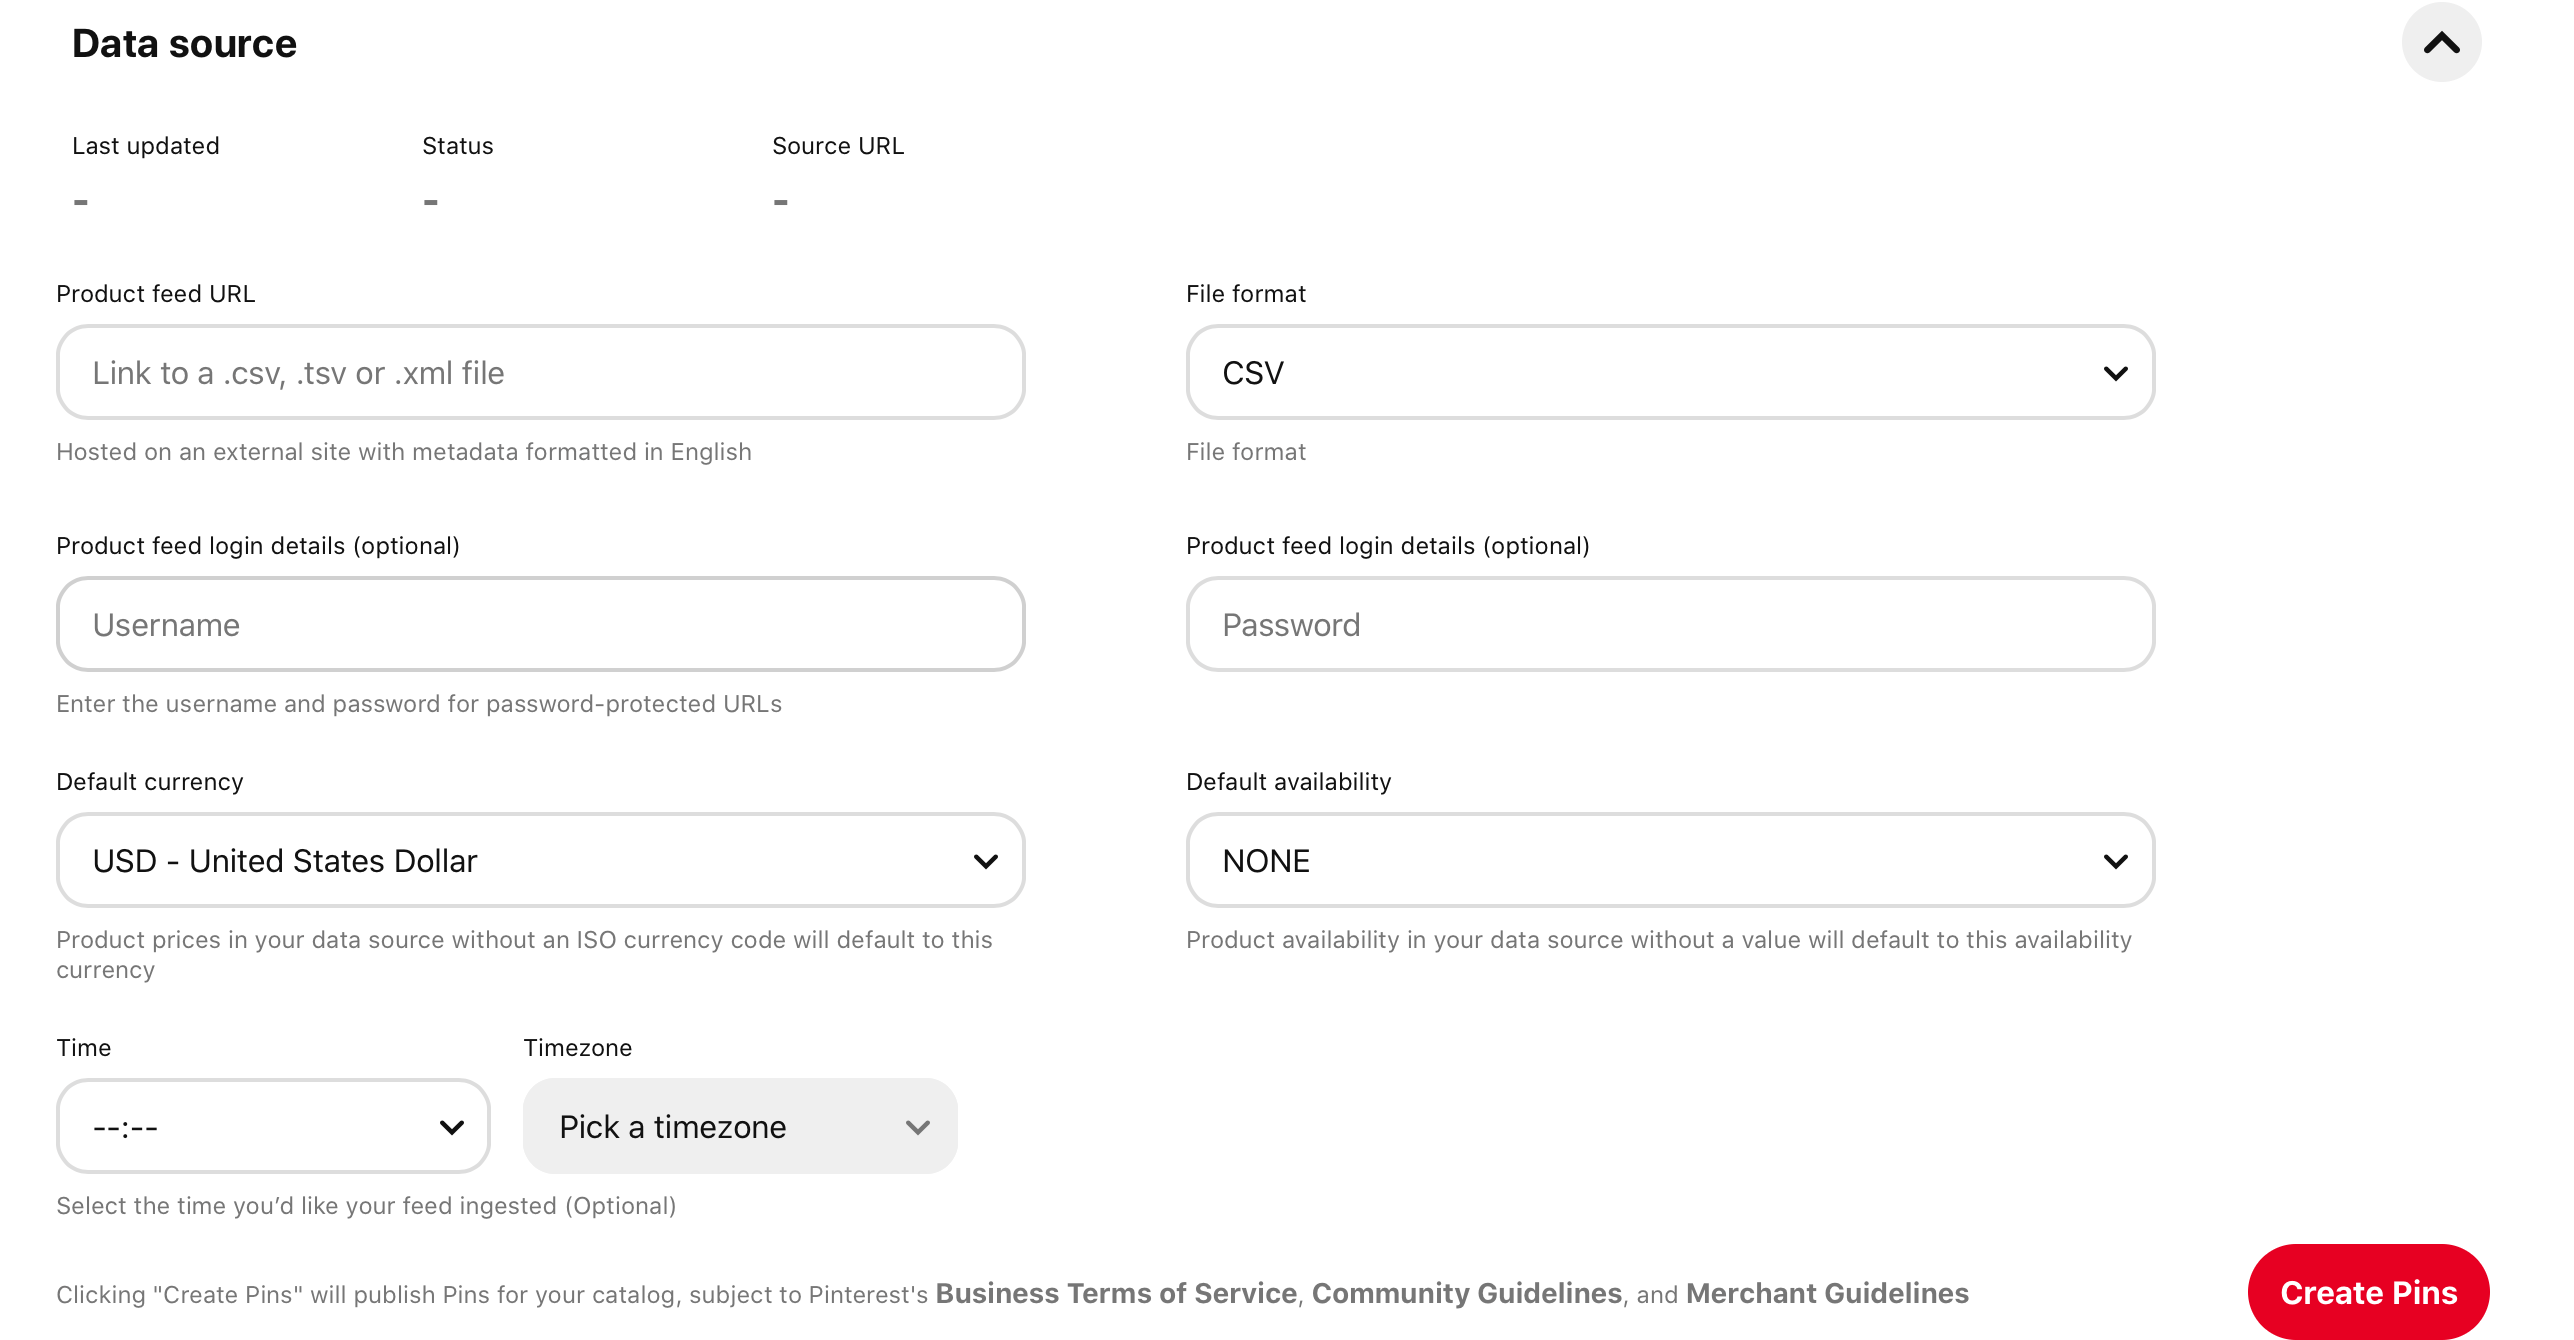
Task: Open the Time picker dropdown
Action: coord(272,1126)
